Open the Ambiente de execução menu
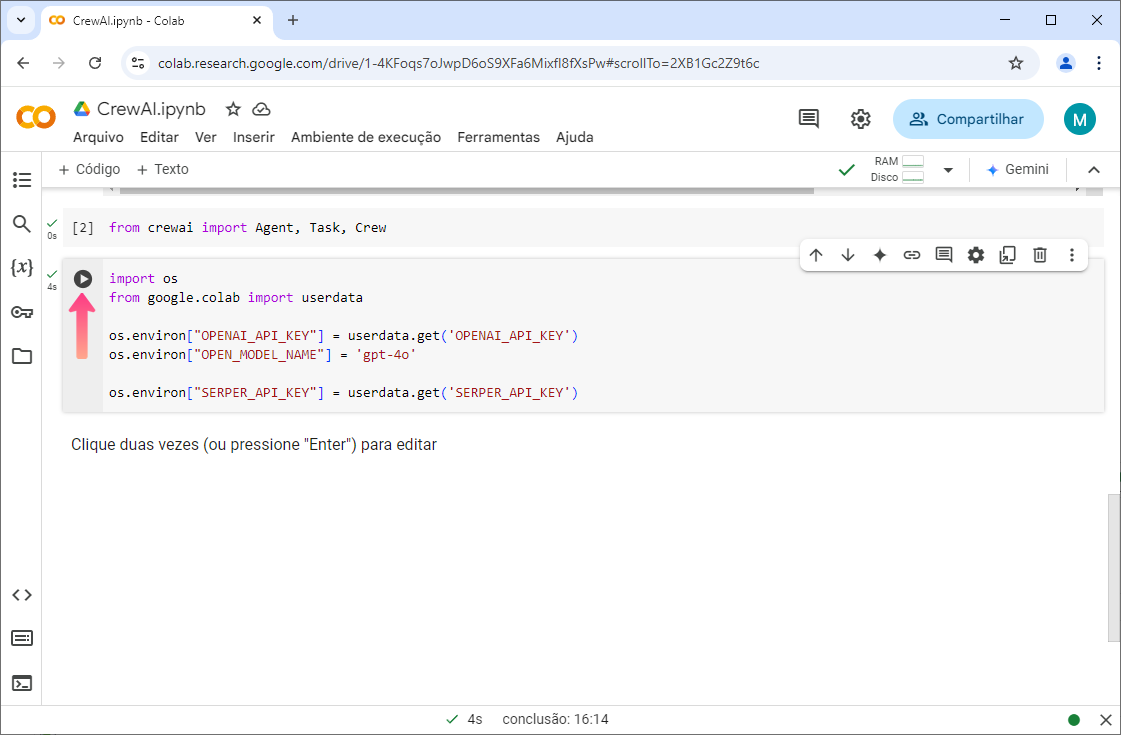This screenshot has width=1121, height=735. point(366,137)
